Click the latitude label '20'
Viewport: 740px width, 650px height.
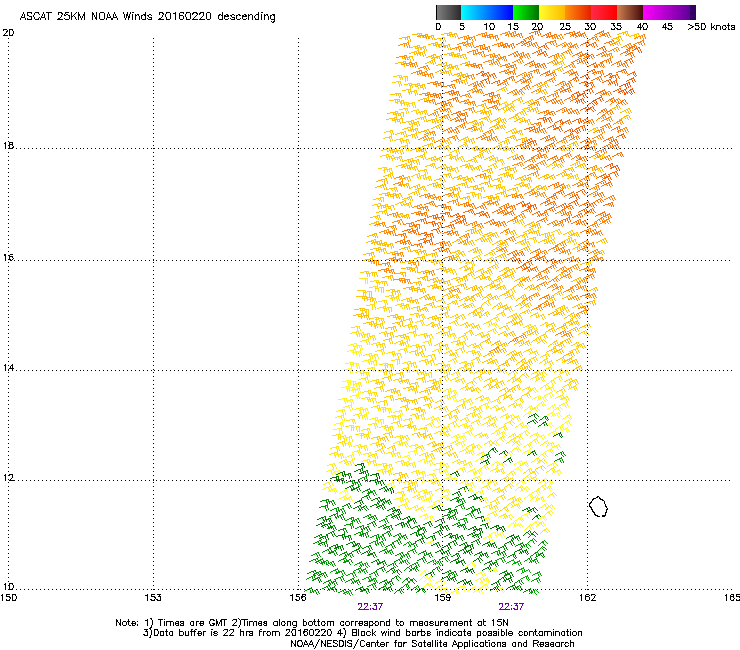pos(8,33)
